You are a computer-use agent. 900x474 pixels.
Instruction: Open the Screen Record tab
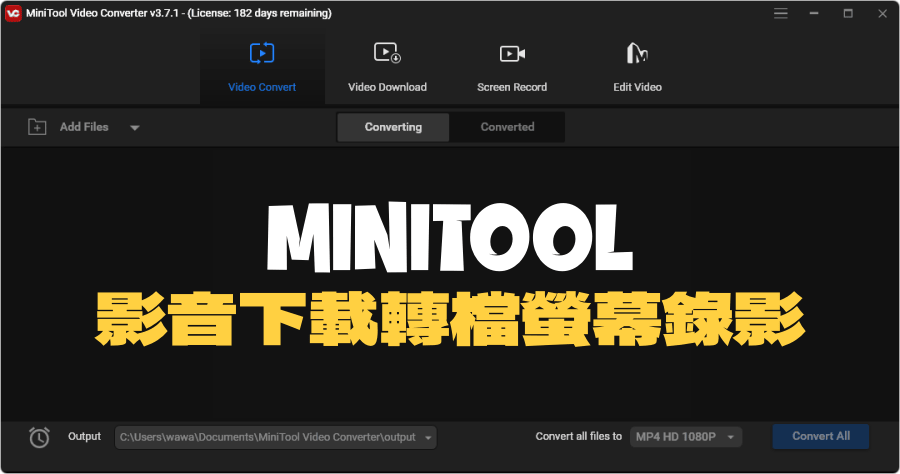[x=512, y=67]
